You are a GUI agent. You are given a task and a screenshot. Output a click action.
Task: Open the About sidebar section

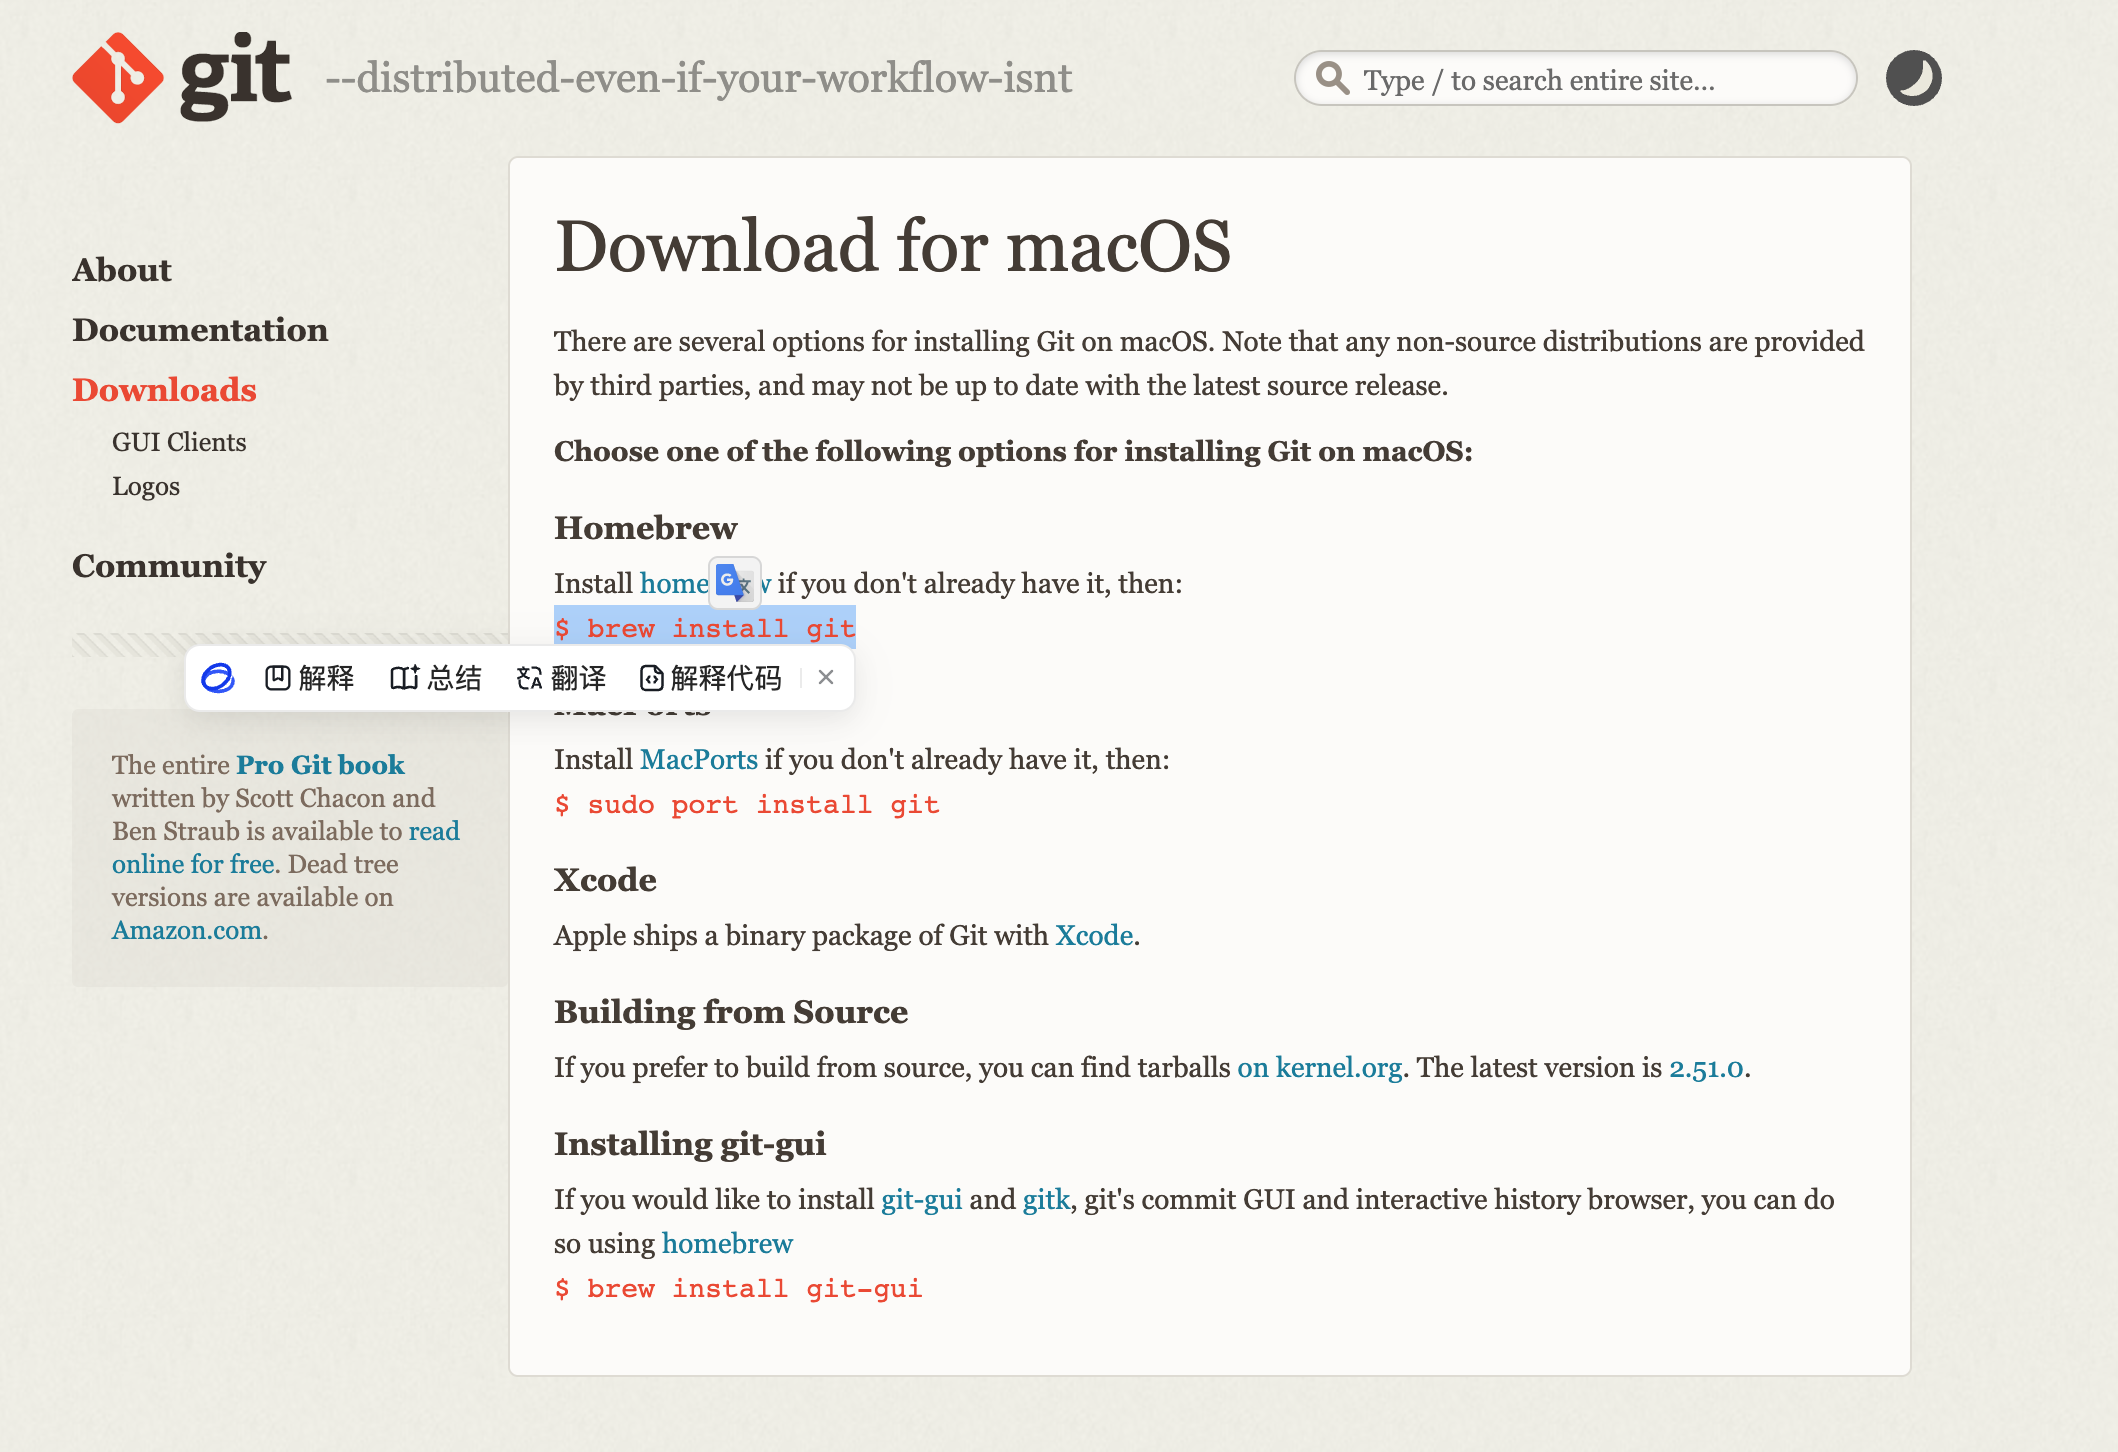pyautogui.click(x=122, y=270)
